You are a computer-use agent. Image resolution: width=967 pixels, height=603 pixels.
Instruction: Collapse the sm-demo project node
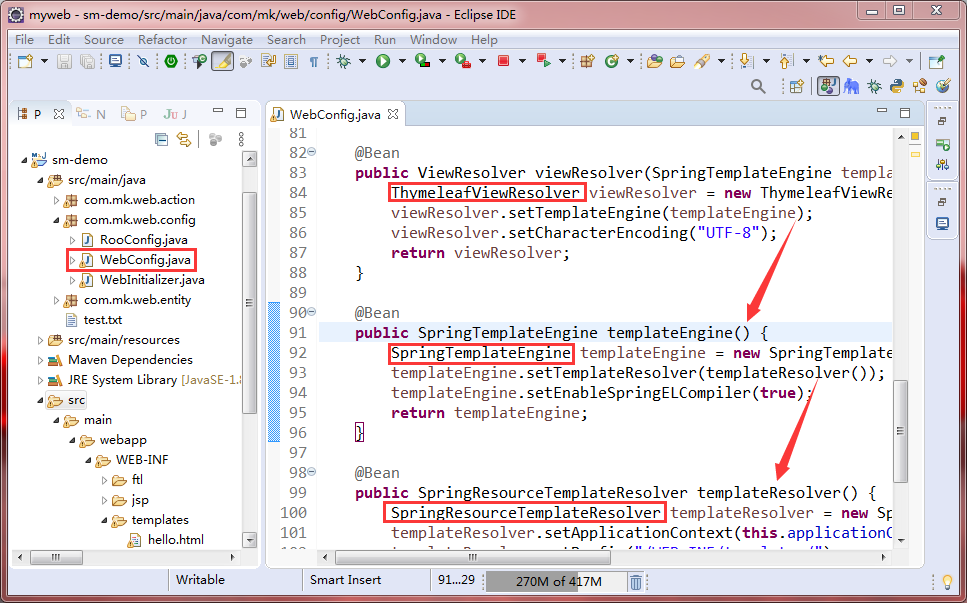(x=24, y=160)
